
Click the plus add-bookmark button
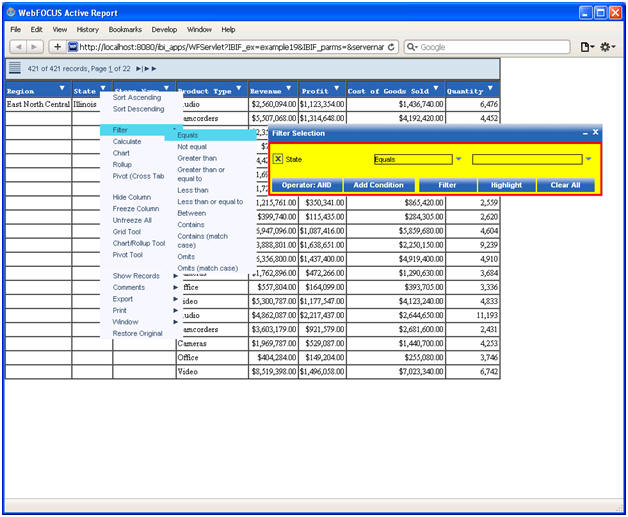(x=57, y=47)
